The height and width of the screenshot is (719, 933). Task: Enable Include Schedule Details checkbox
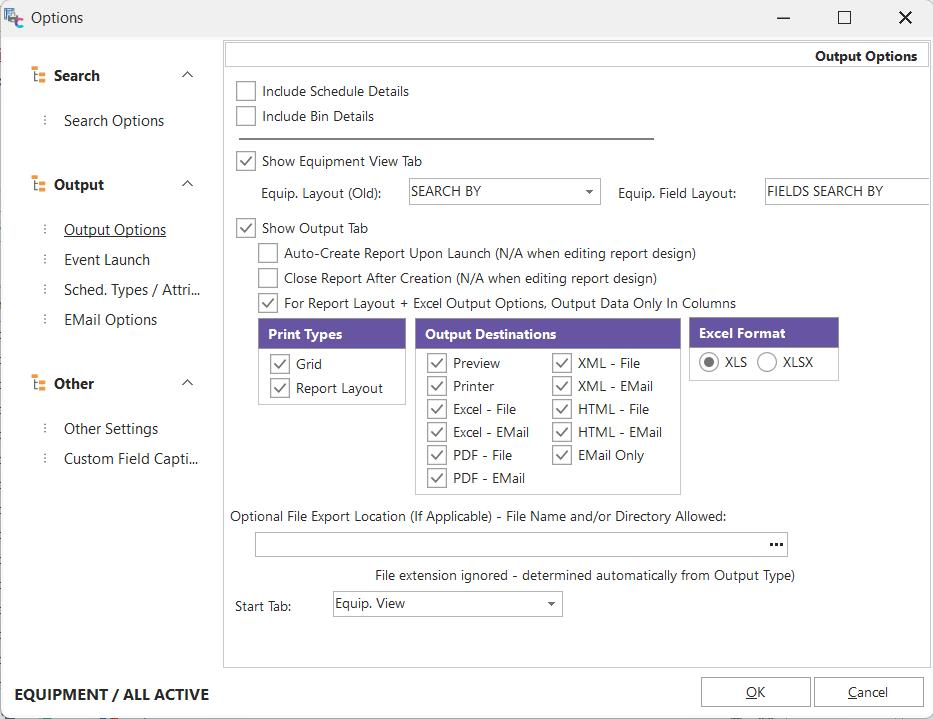click(246, 91)
